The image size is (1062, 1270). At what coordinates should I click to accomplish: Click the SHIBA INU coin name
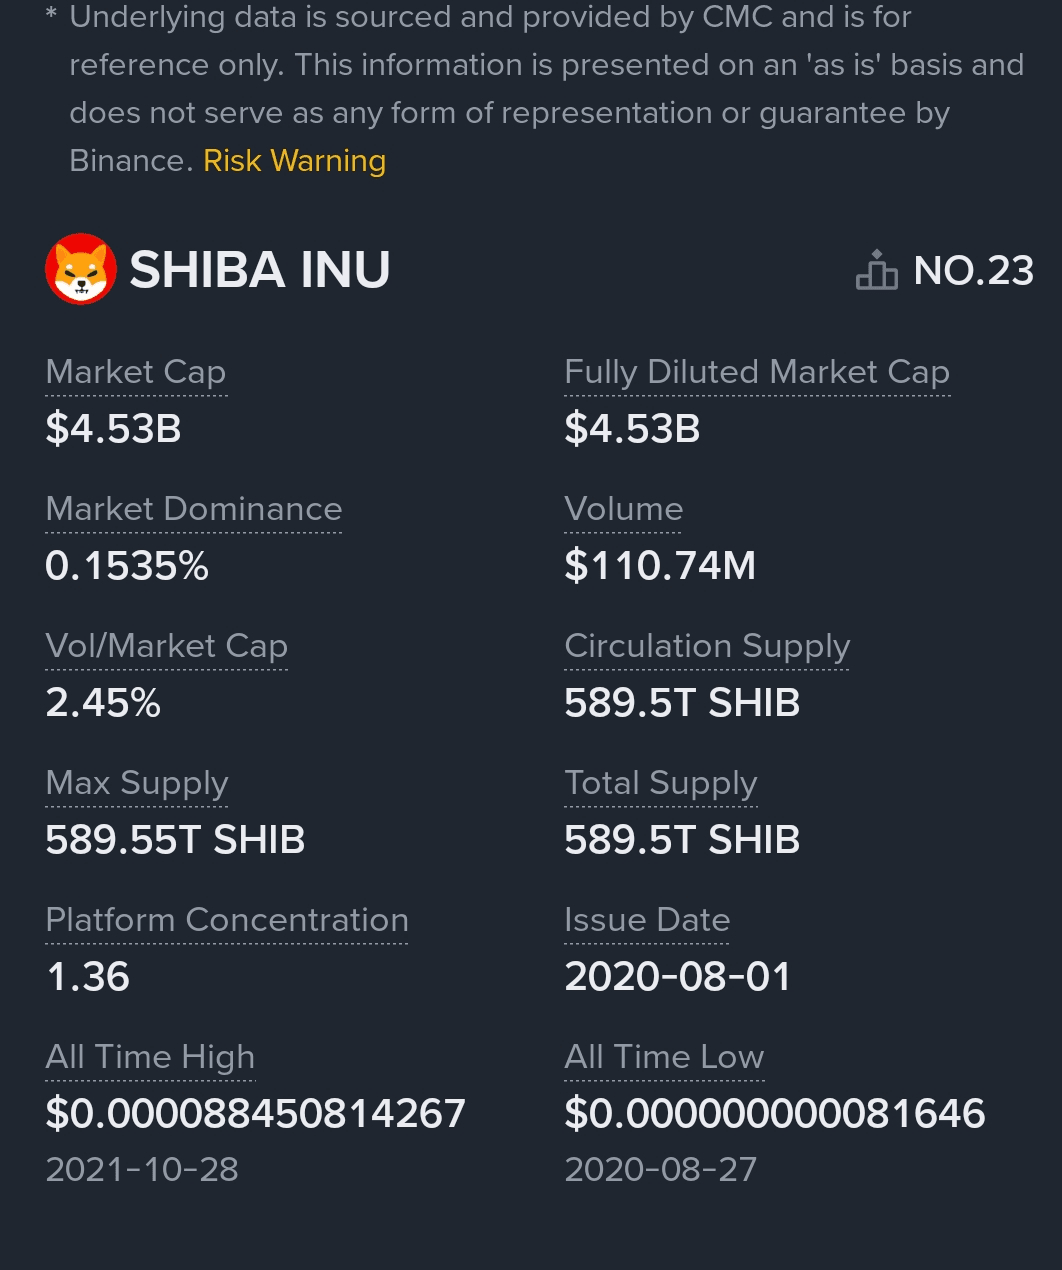click(260, 270)
